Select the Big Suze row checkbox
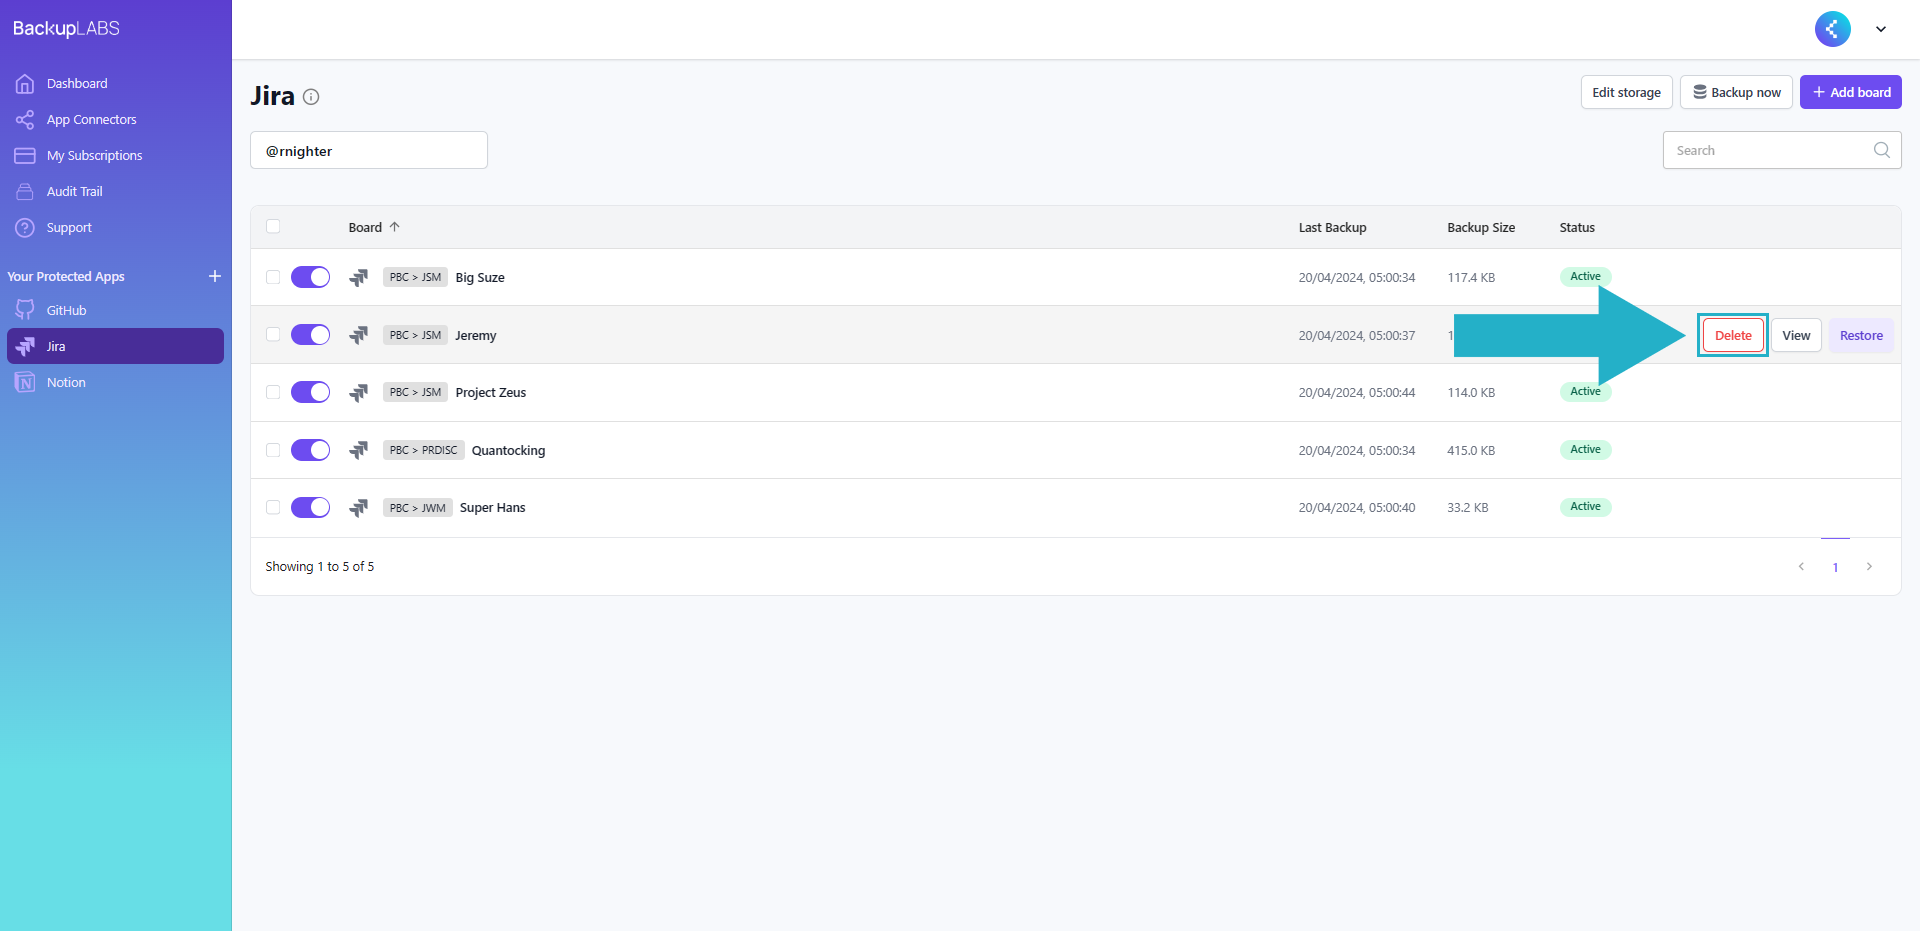 pos(273,277)
